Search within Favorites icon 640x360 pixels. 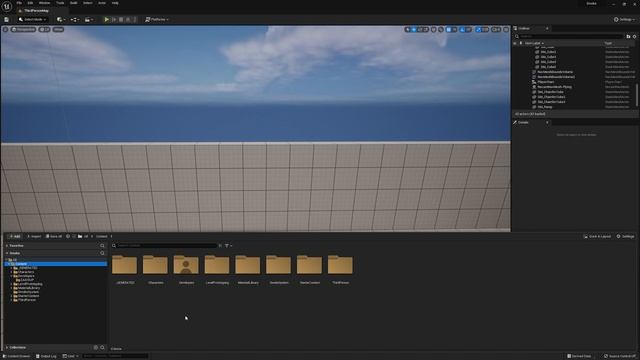(102, 246)
